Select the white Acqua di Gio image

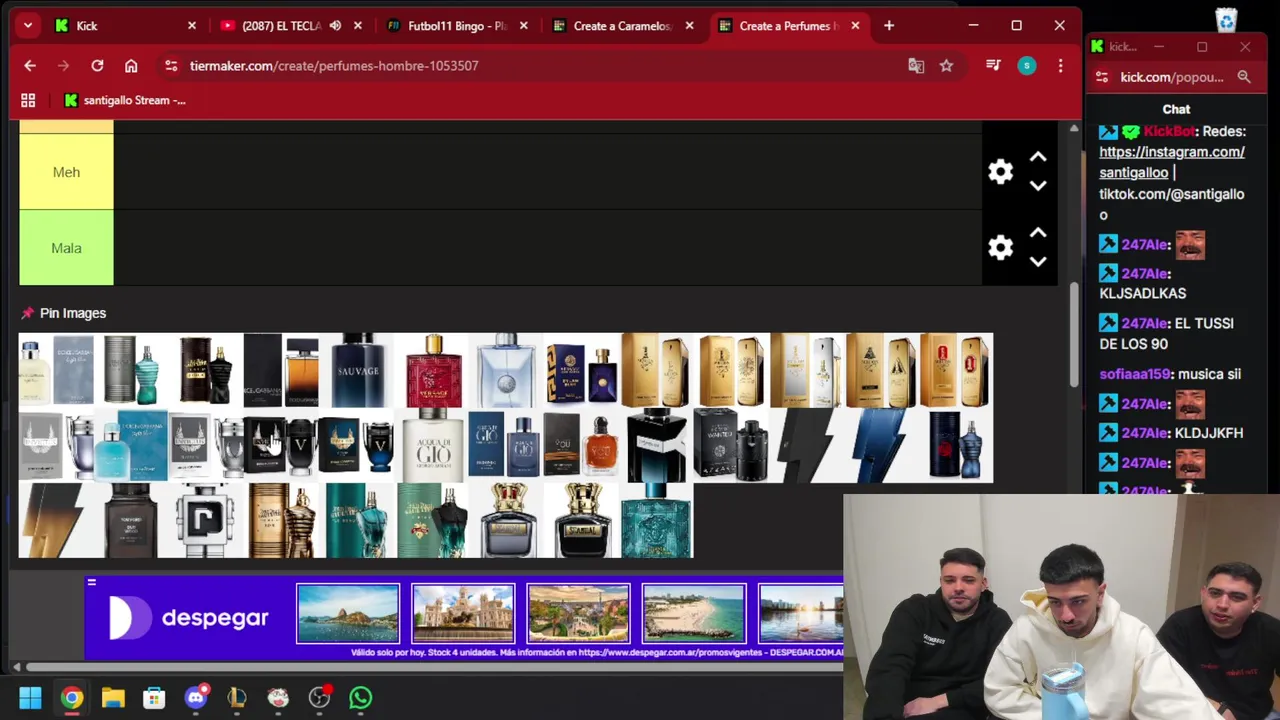click(432, 446)
